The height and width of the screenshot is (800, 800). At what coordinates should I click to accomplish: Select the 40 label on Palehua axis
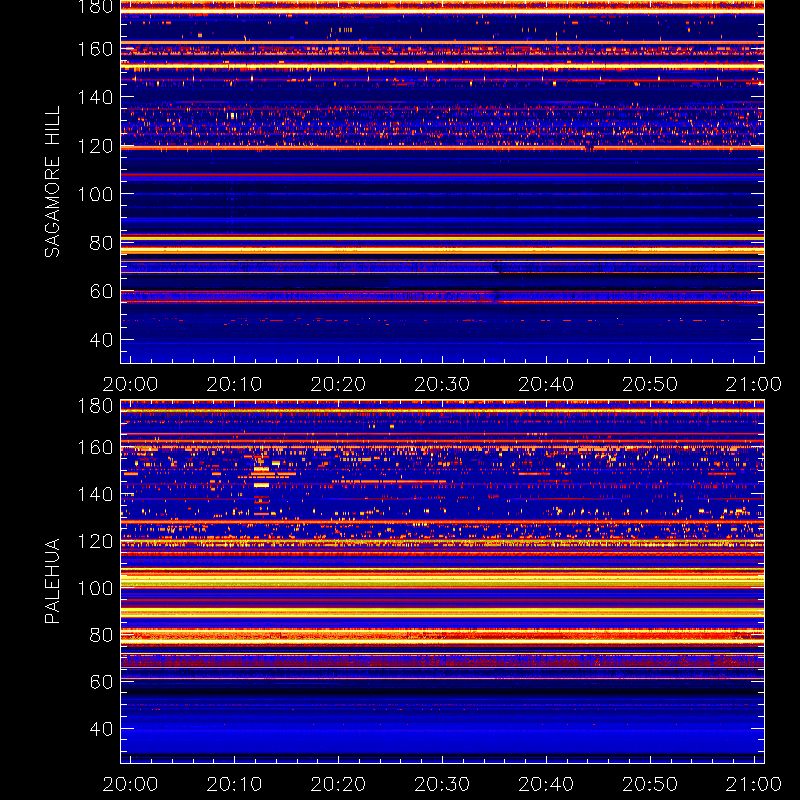[101, 729]
